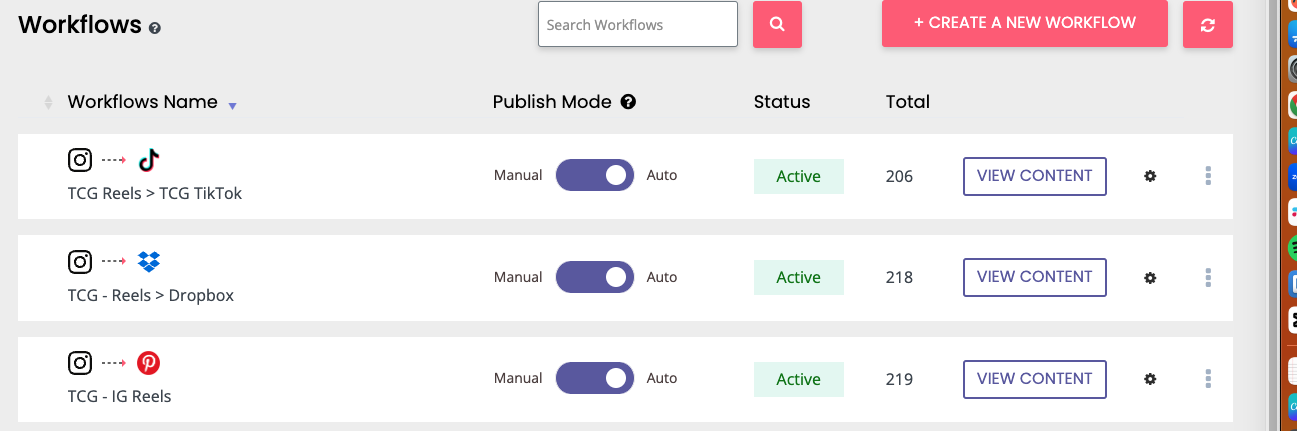Click the magnifier search button
1297x431 pixels.
click(x=777, y=24)
